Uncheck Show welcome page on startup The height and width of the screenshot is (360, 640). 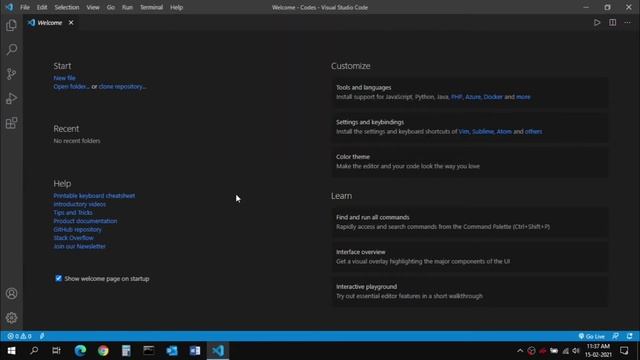[58, 278]
